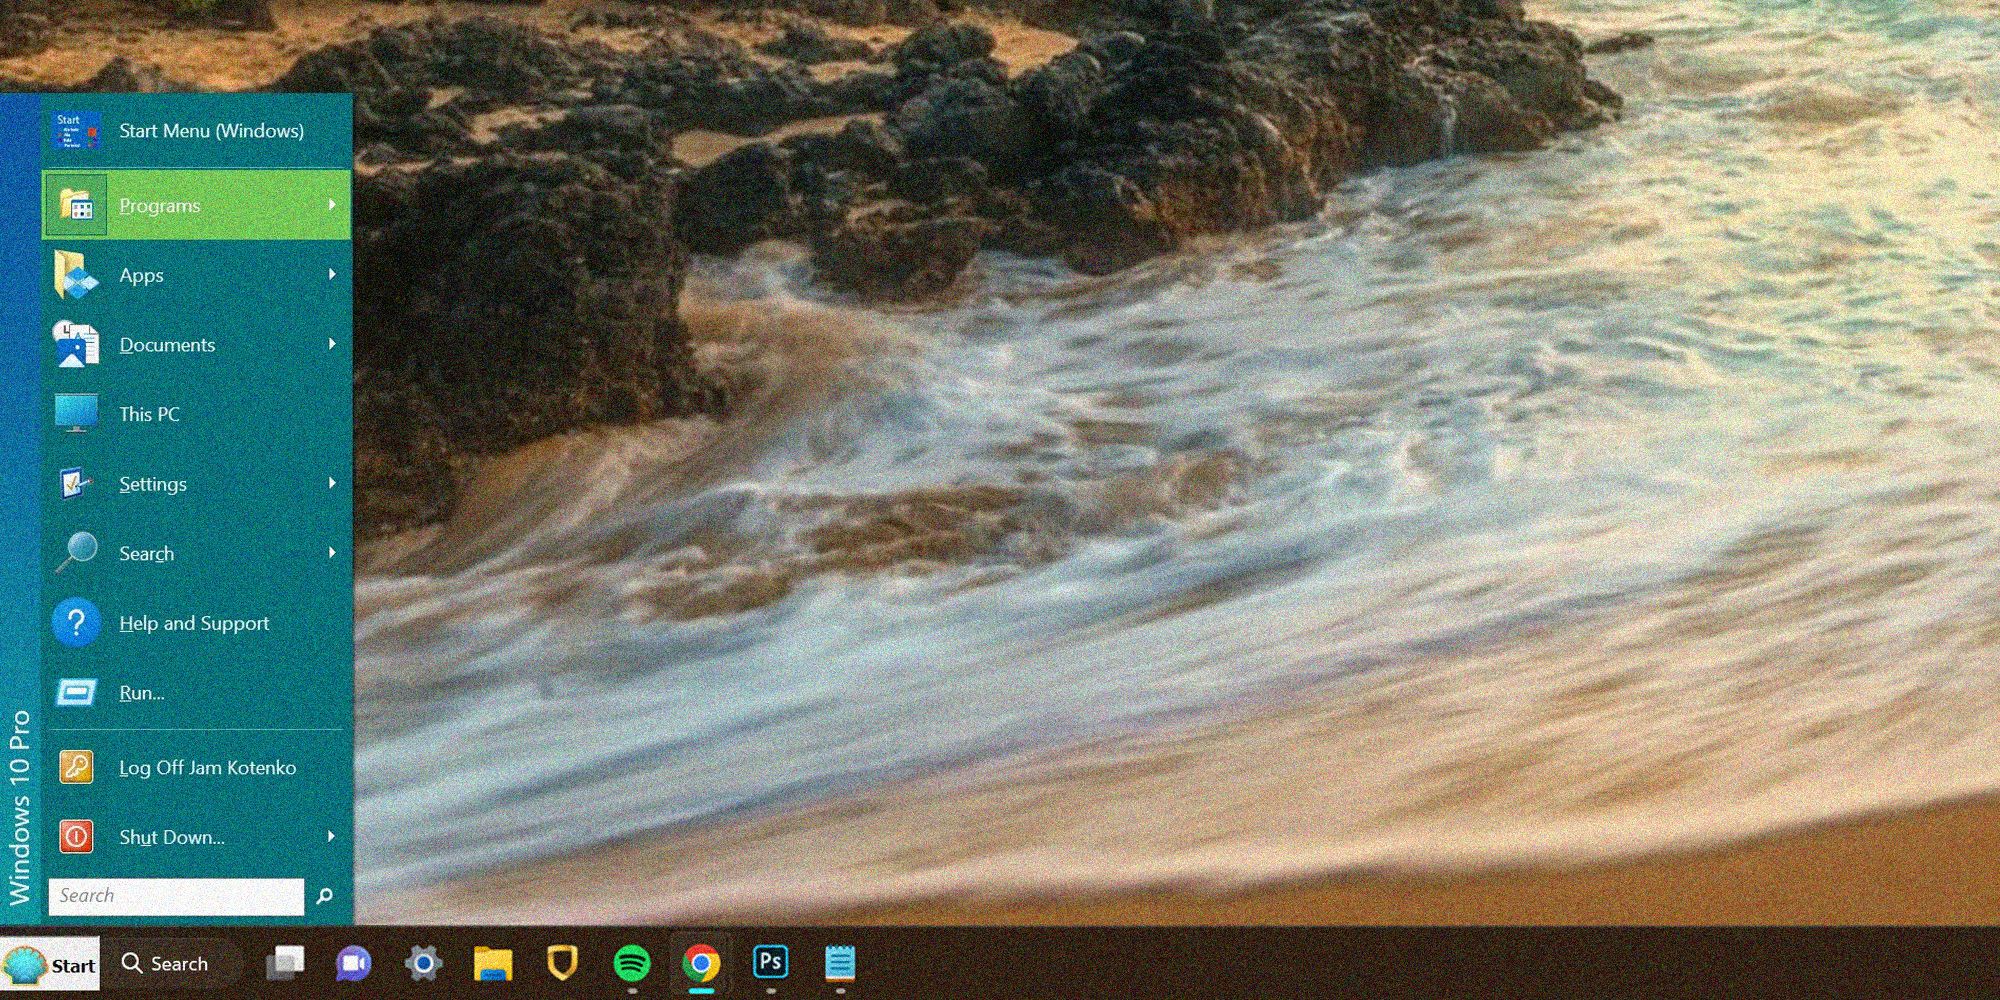Launch the purple video chat app
Viewport: 2000px width, 1000px height.
tap(353, 964)
